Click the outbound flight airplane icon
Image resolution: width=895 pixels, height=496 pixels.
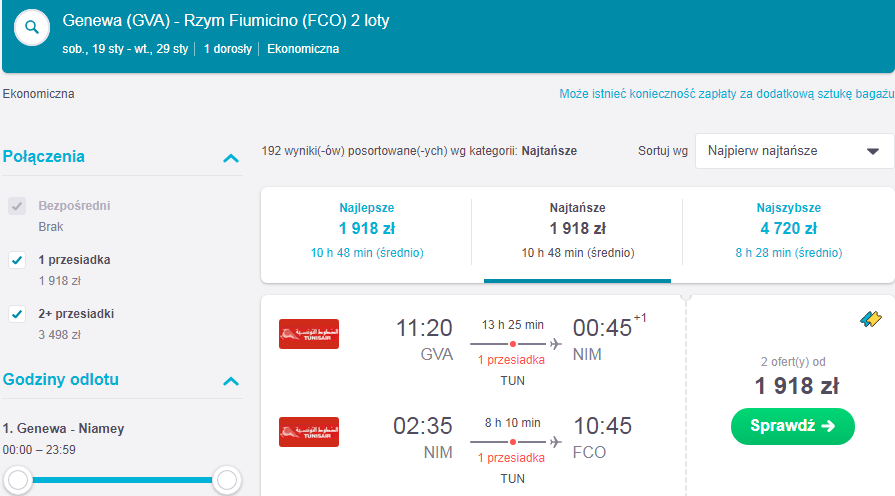point(555,344)
